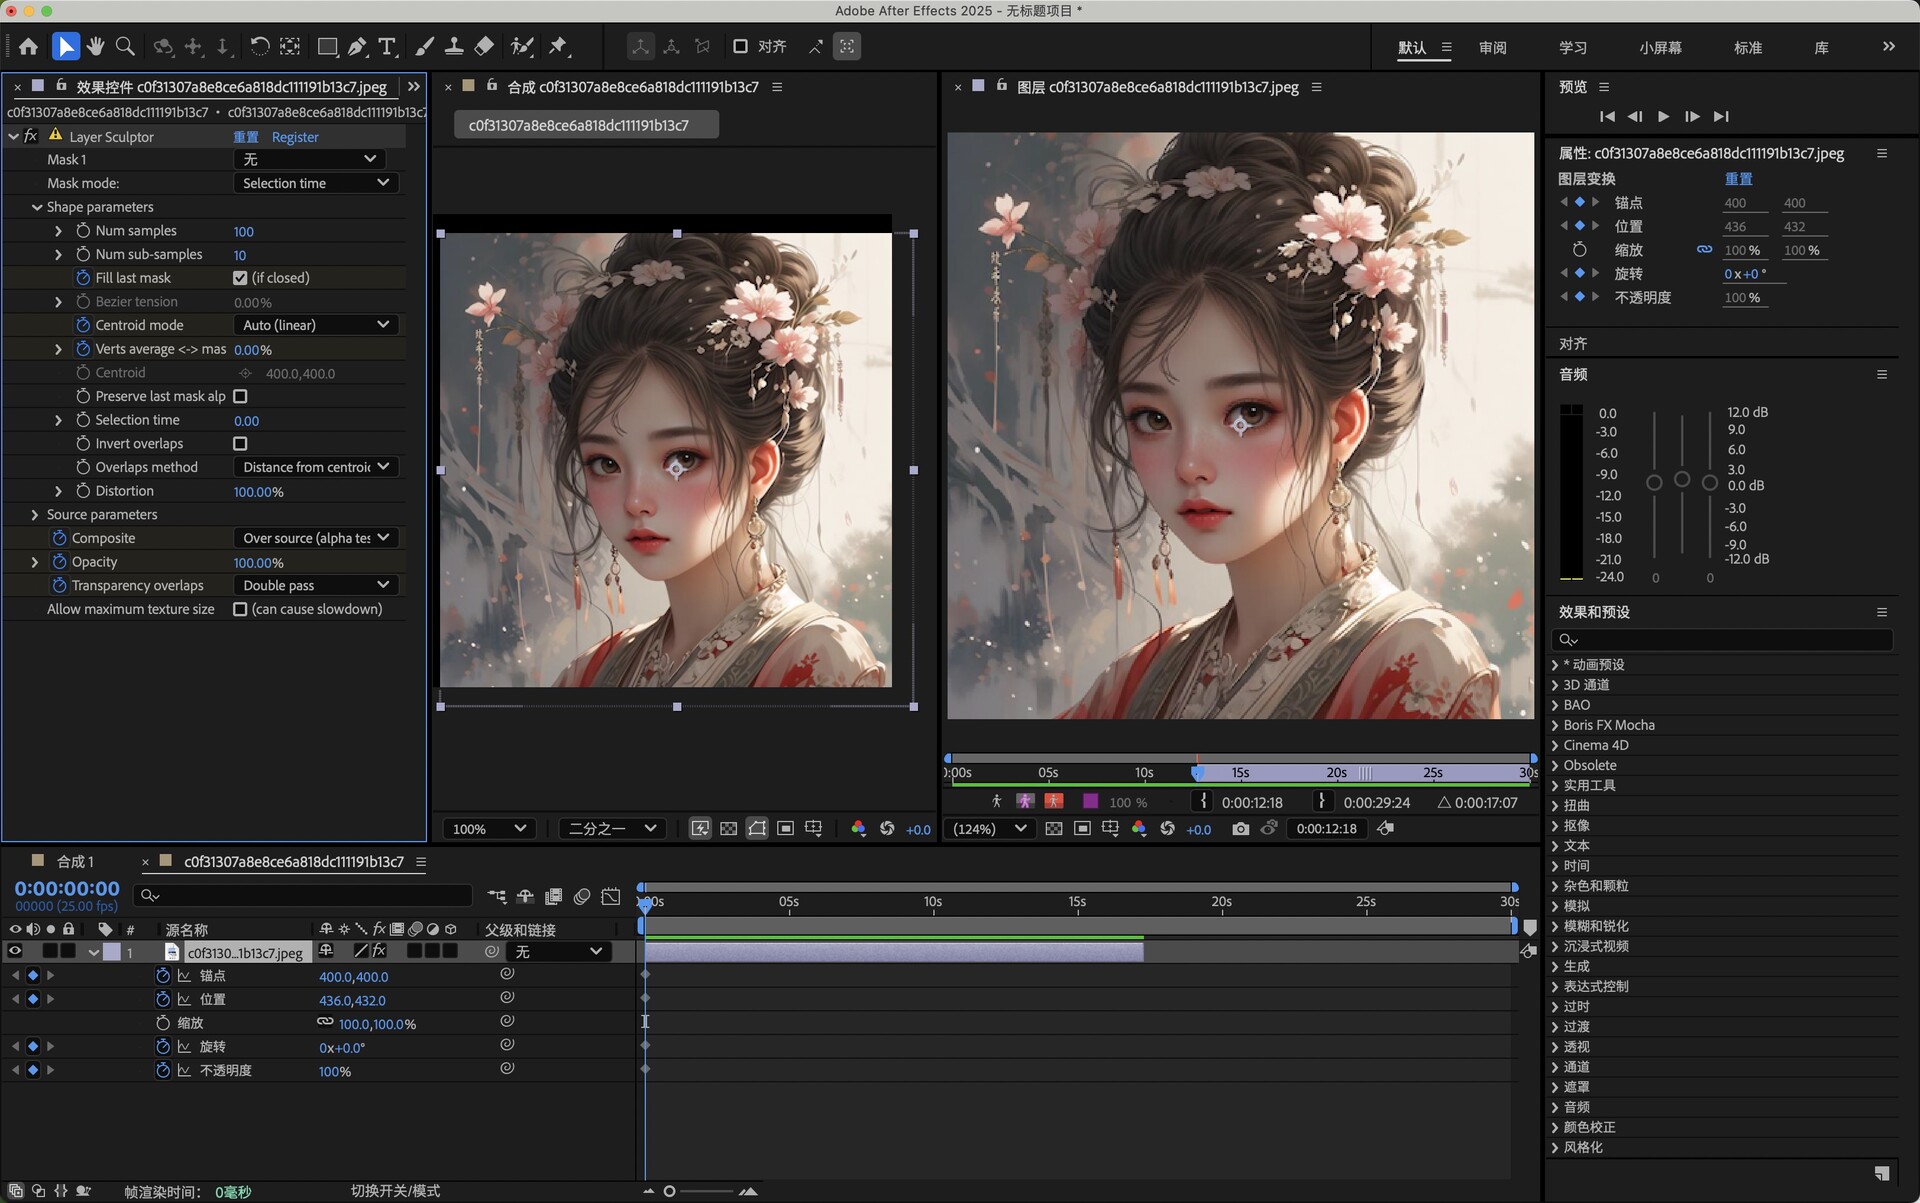The image size is (1920, 1203).
Task: Expand the Source parameters group
Action: [x=36, y=515]
